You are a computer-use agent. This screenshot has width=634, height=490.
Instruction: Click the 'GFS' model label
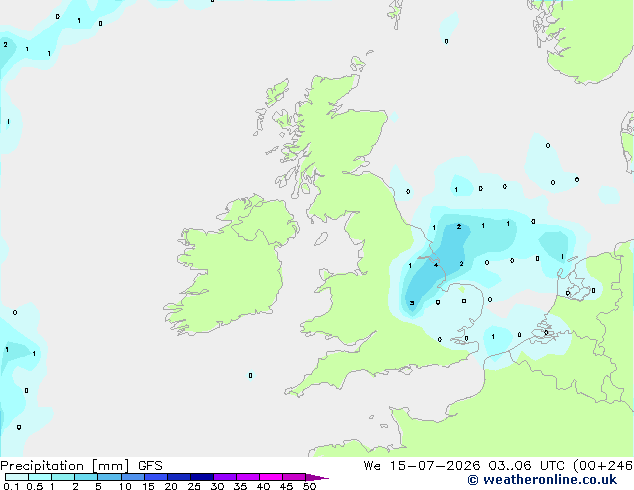pyautogui.click(x=150, y=466)
